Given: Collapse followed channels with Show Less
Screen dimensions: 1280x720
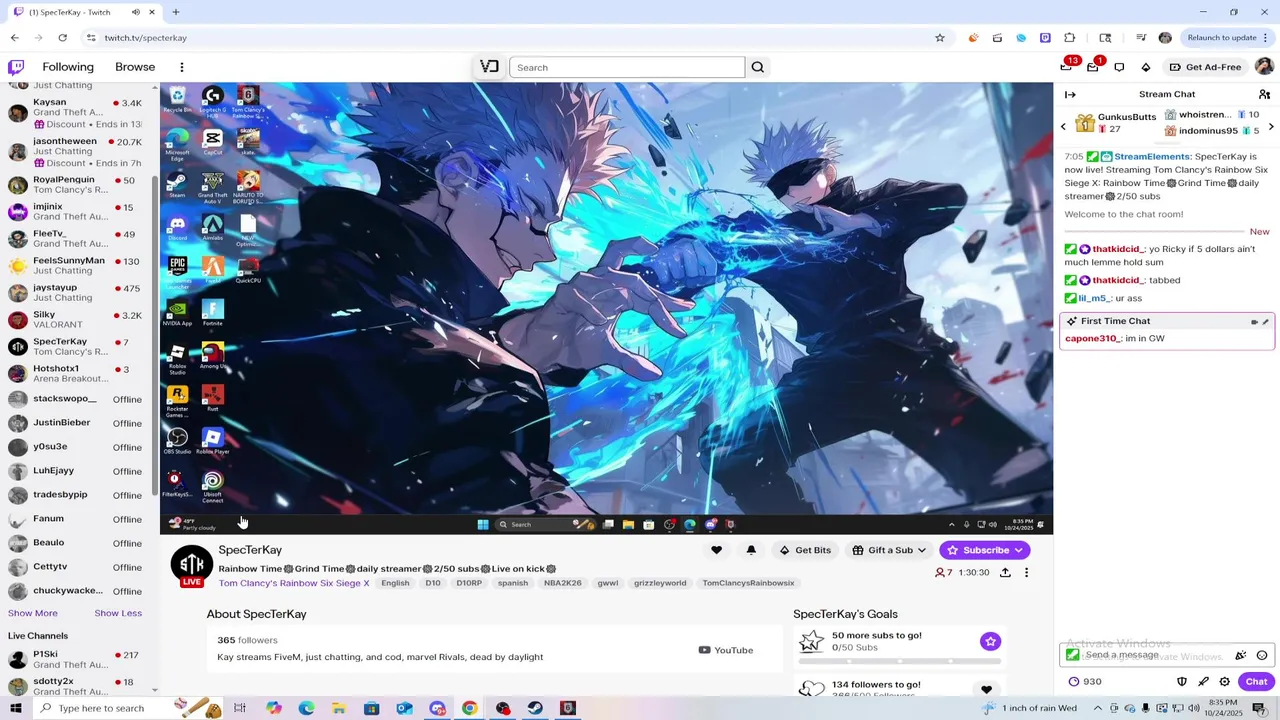Looking at the screenshot, I should 118,613.
